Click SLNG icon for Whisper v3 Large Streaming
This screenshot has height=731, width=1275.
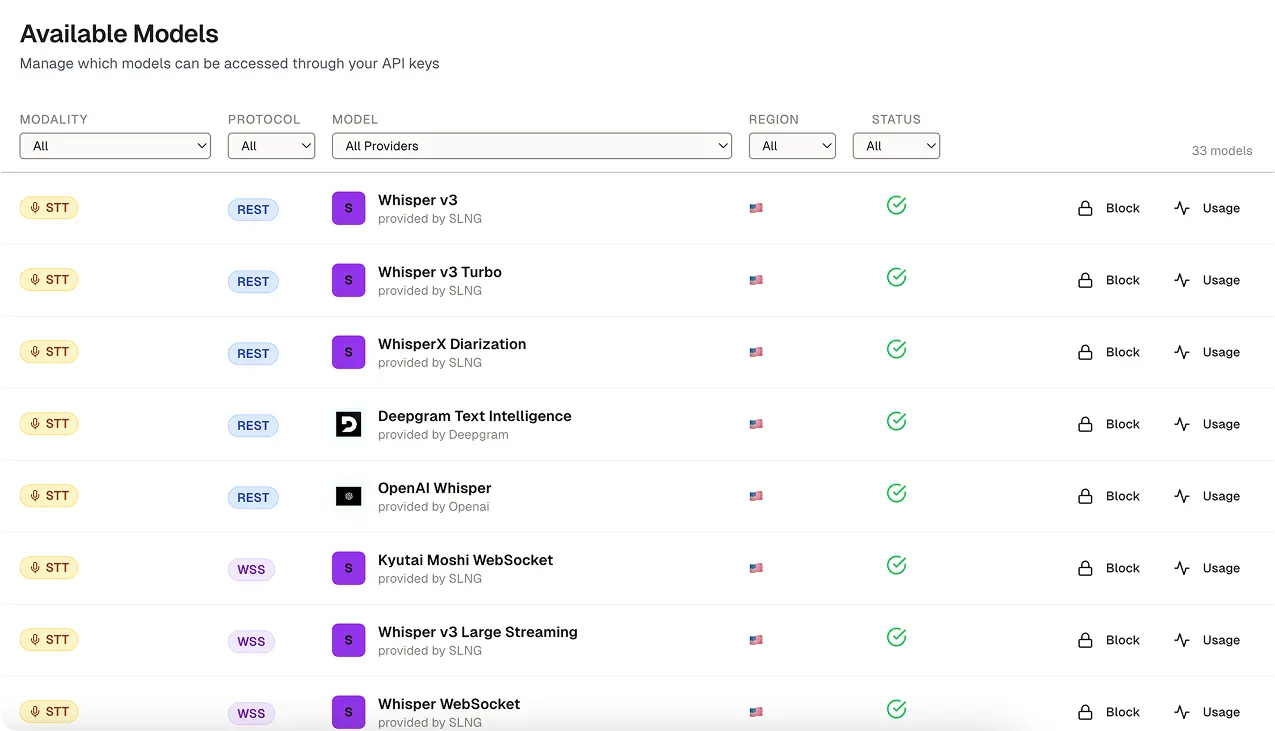(x=348, y=640)
